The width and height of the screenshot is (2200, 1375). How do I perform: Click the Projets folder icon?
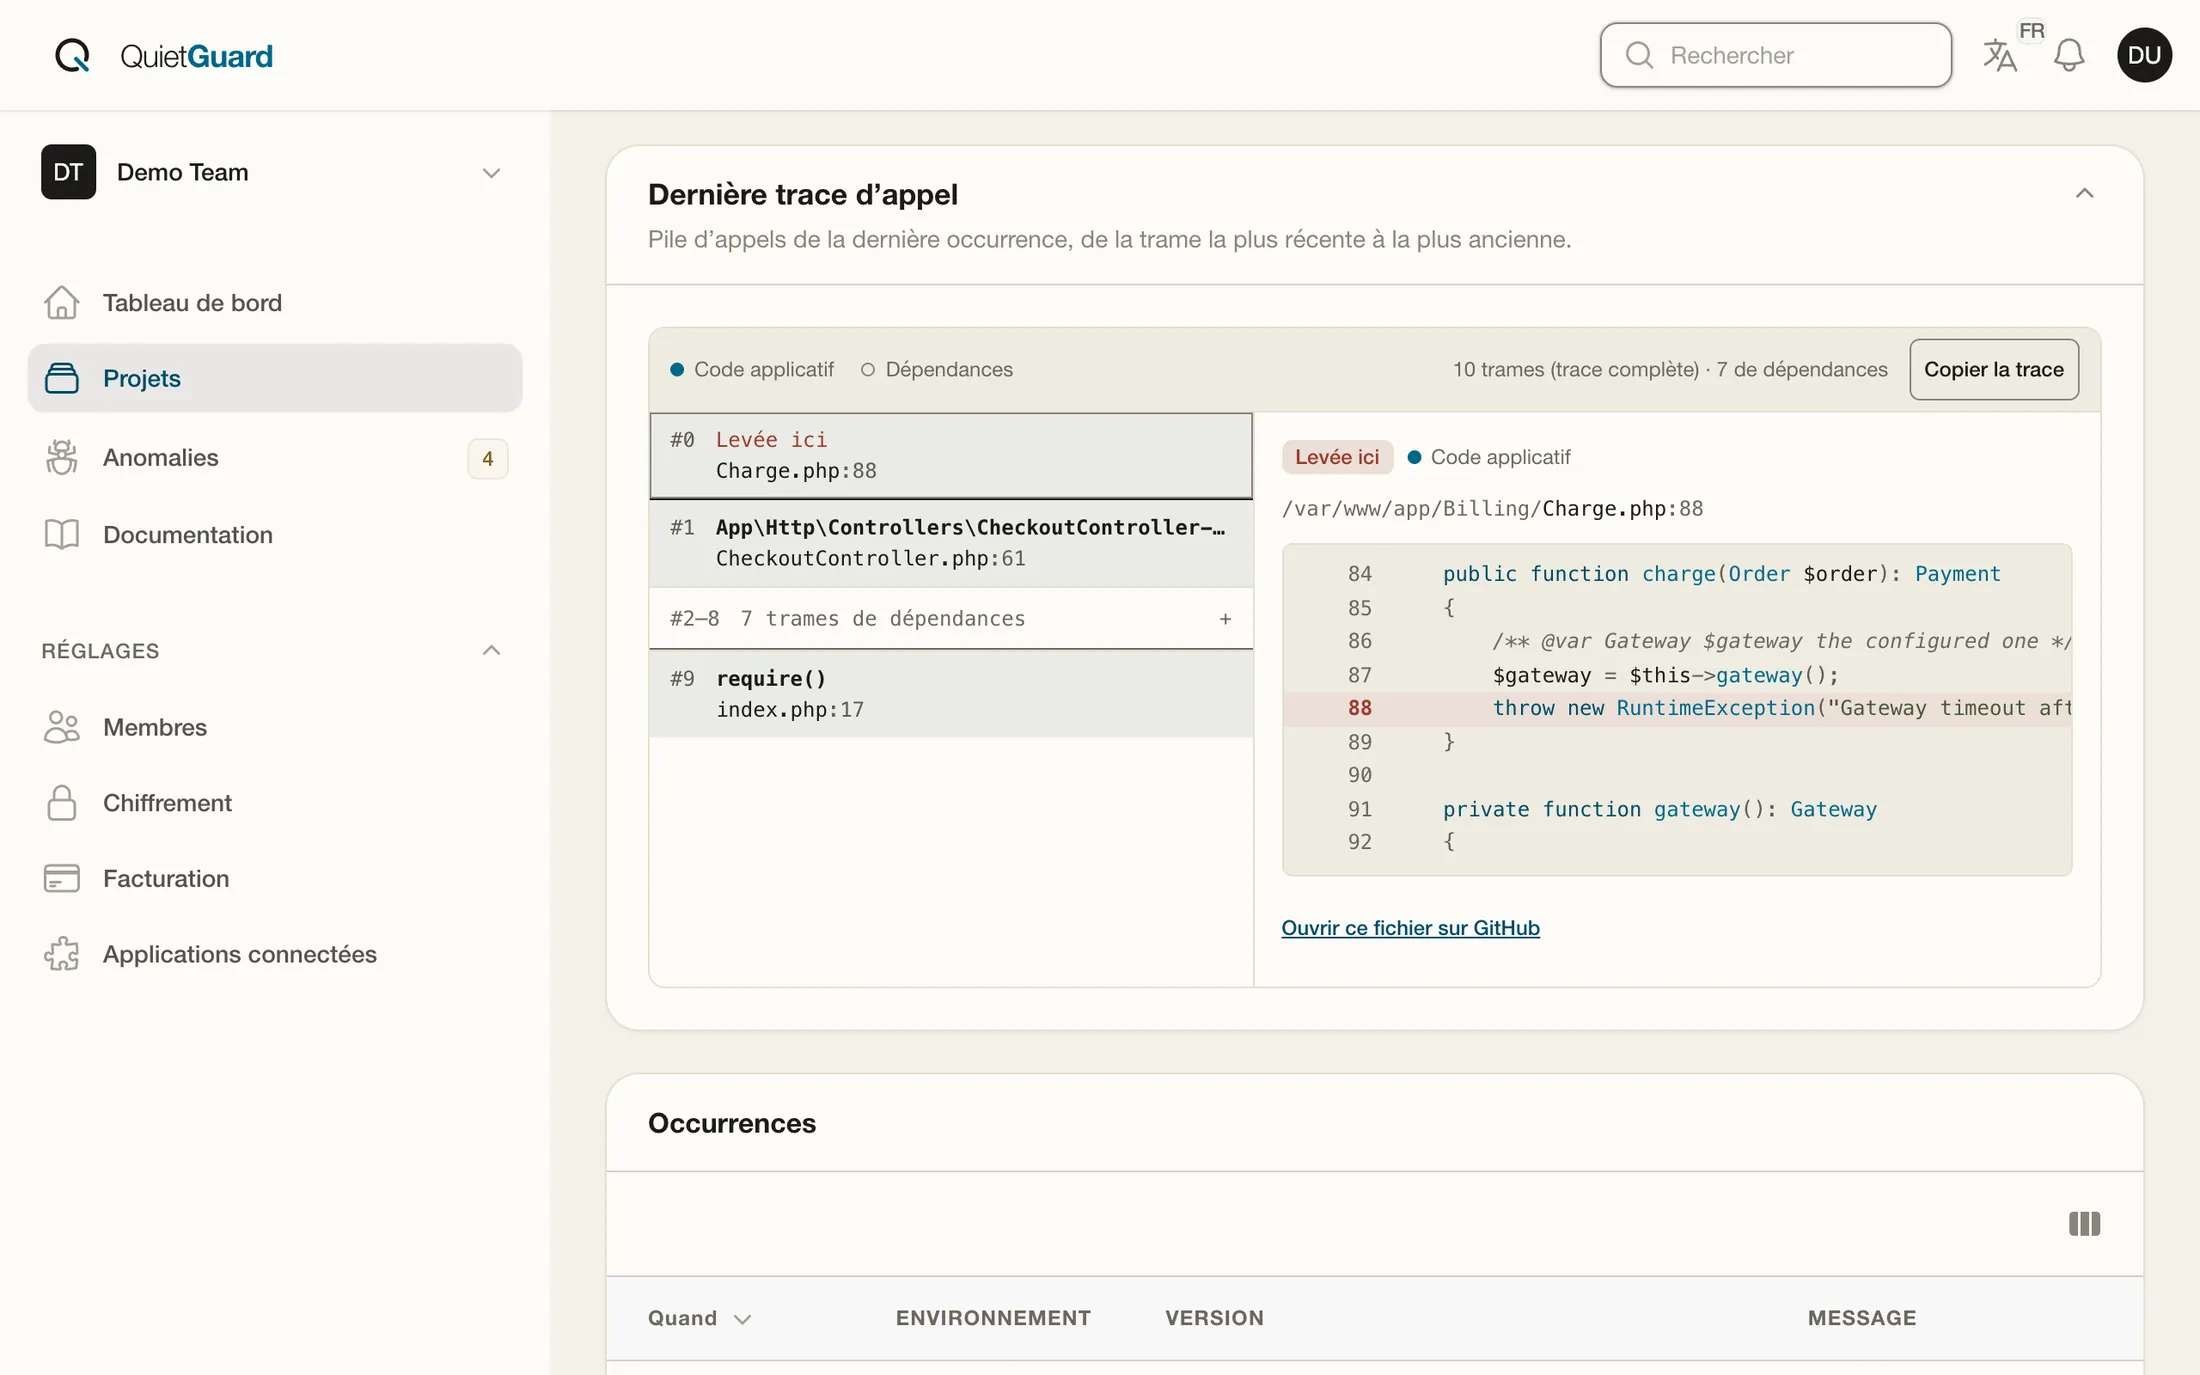(x=62, y=378)
